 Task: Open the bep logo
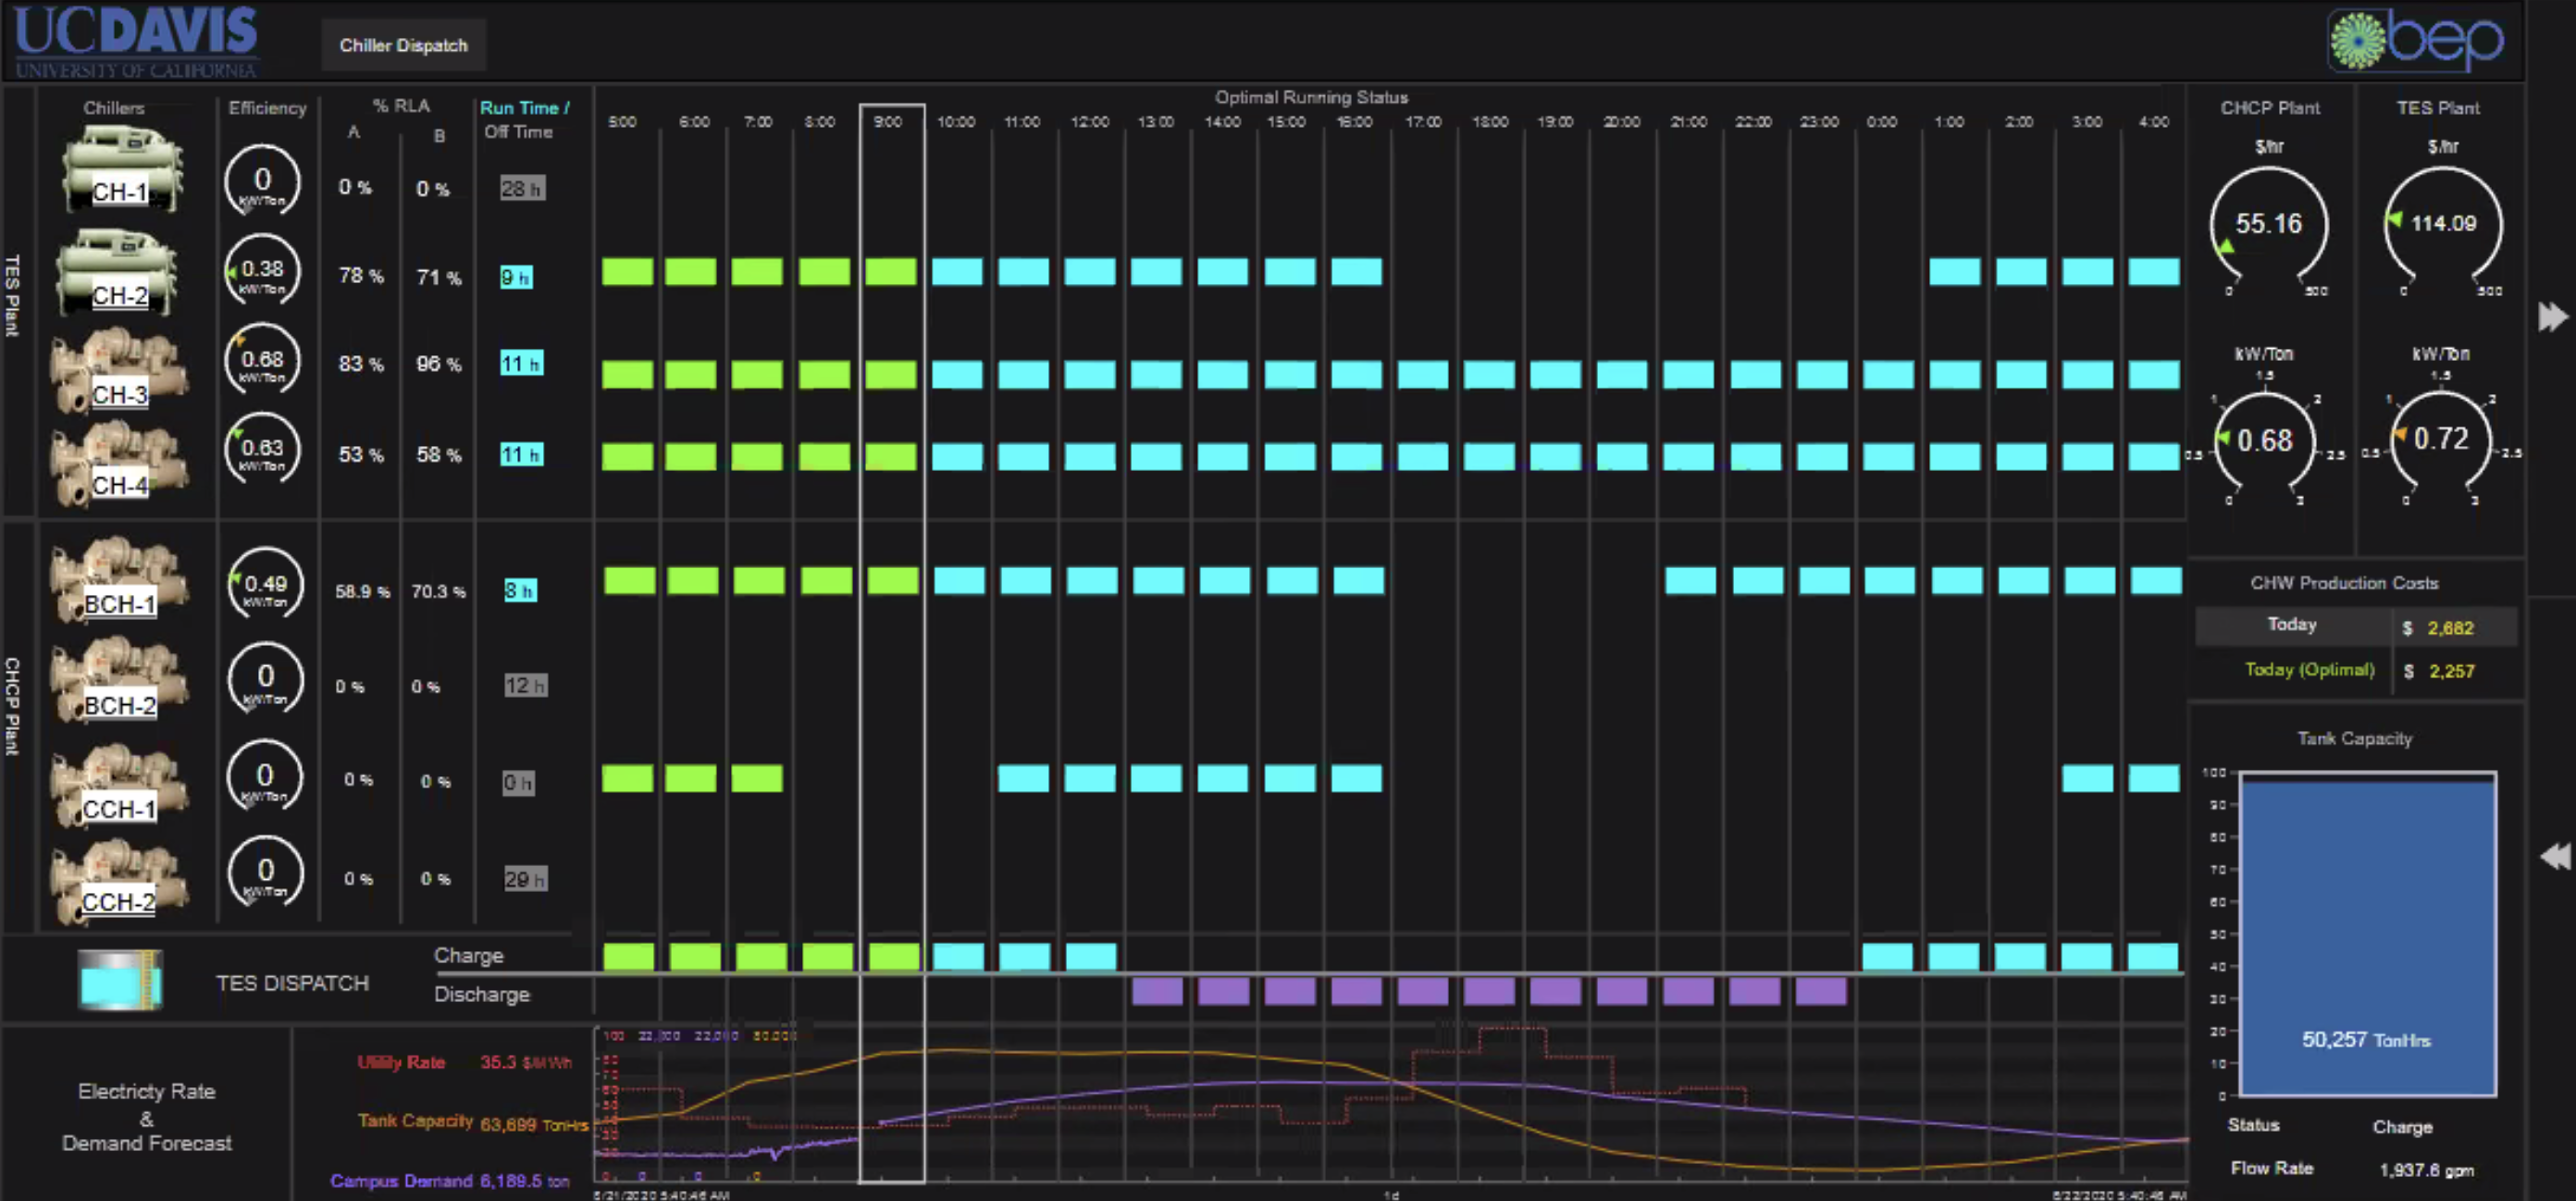click(x=2416, y=41)
